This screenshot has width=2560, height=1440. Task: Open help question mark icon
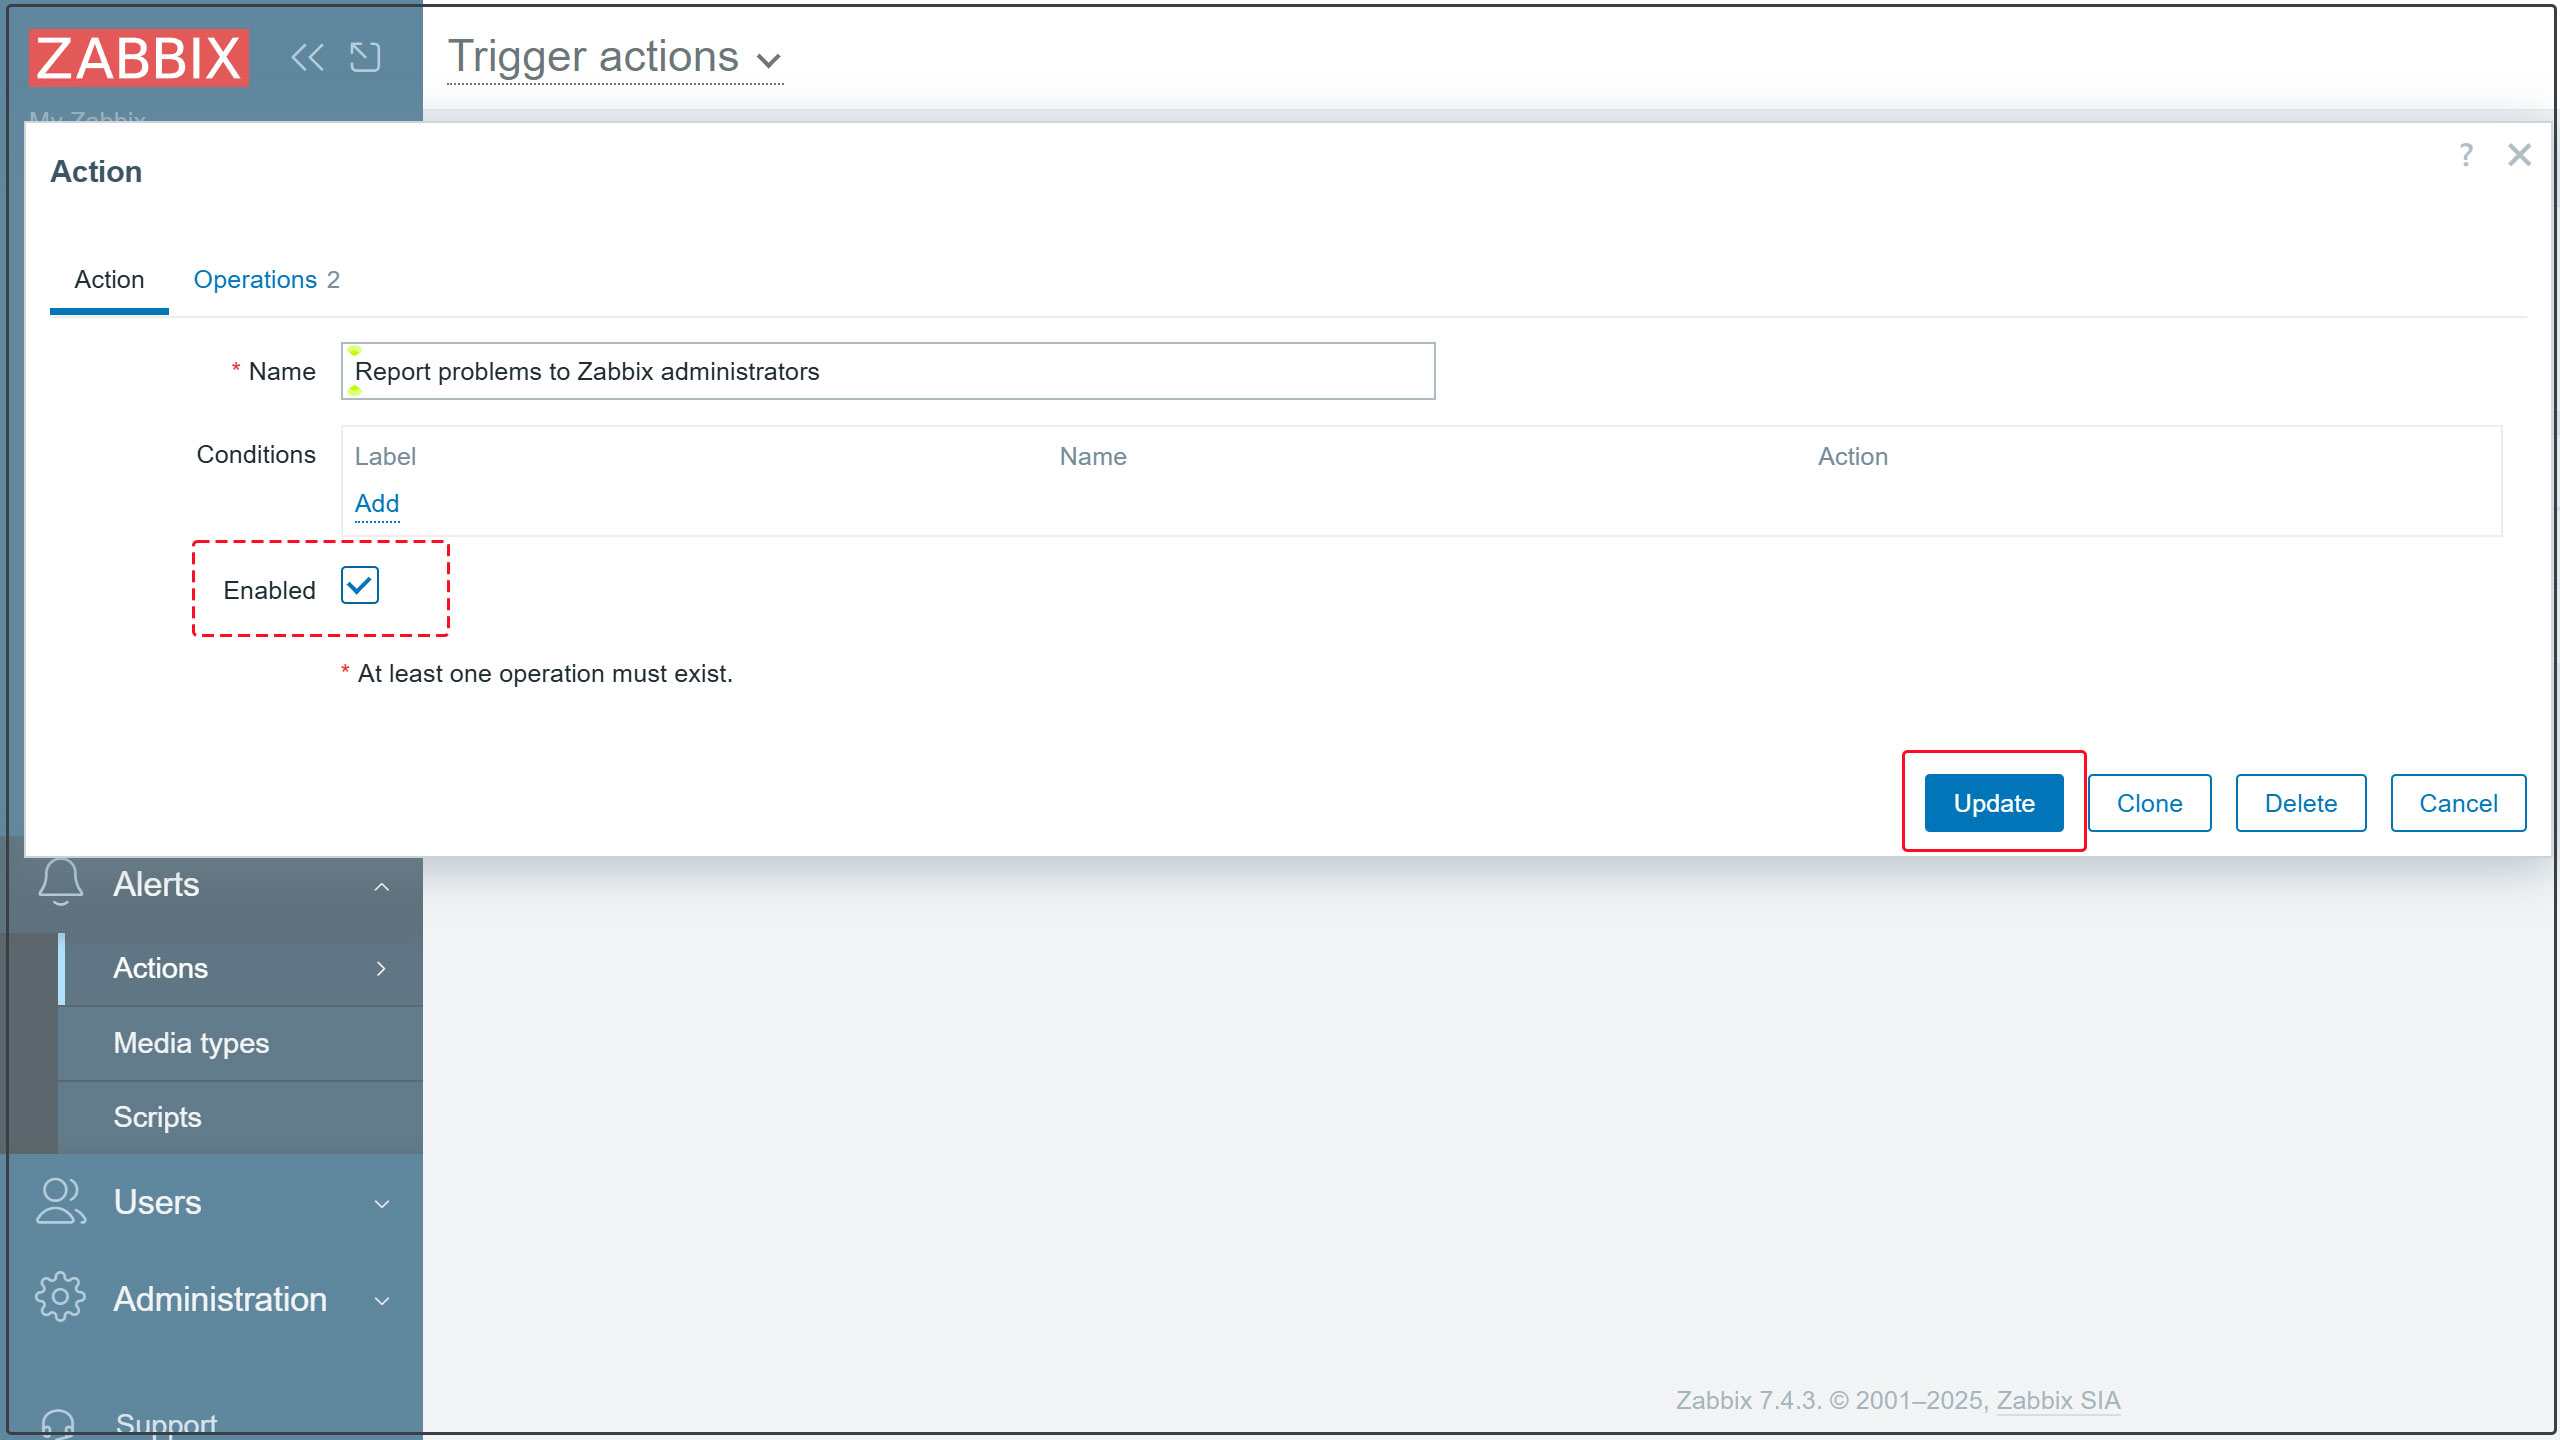tap(2465, 155)
